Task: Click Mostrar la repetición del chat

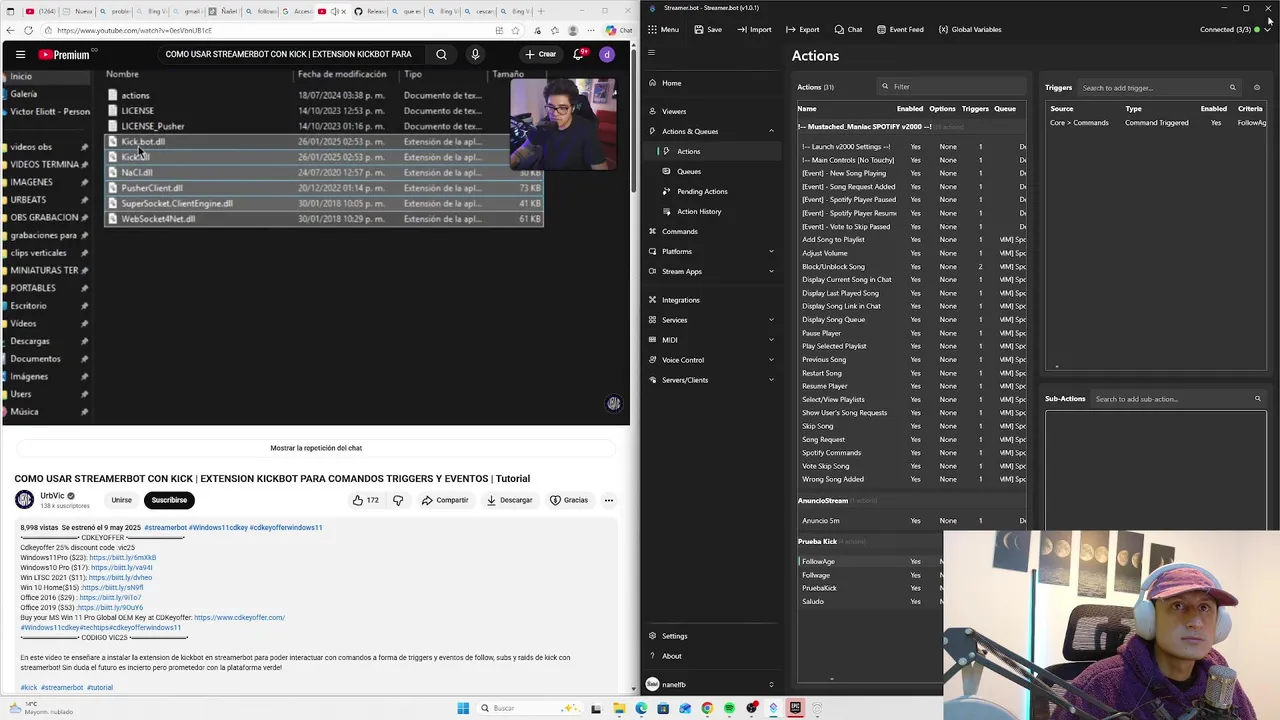Action: (316, 448)
